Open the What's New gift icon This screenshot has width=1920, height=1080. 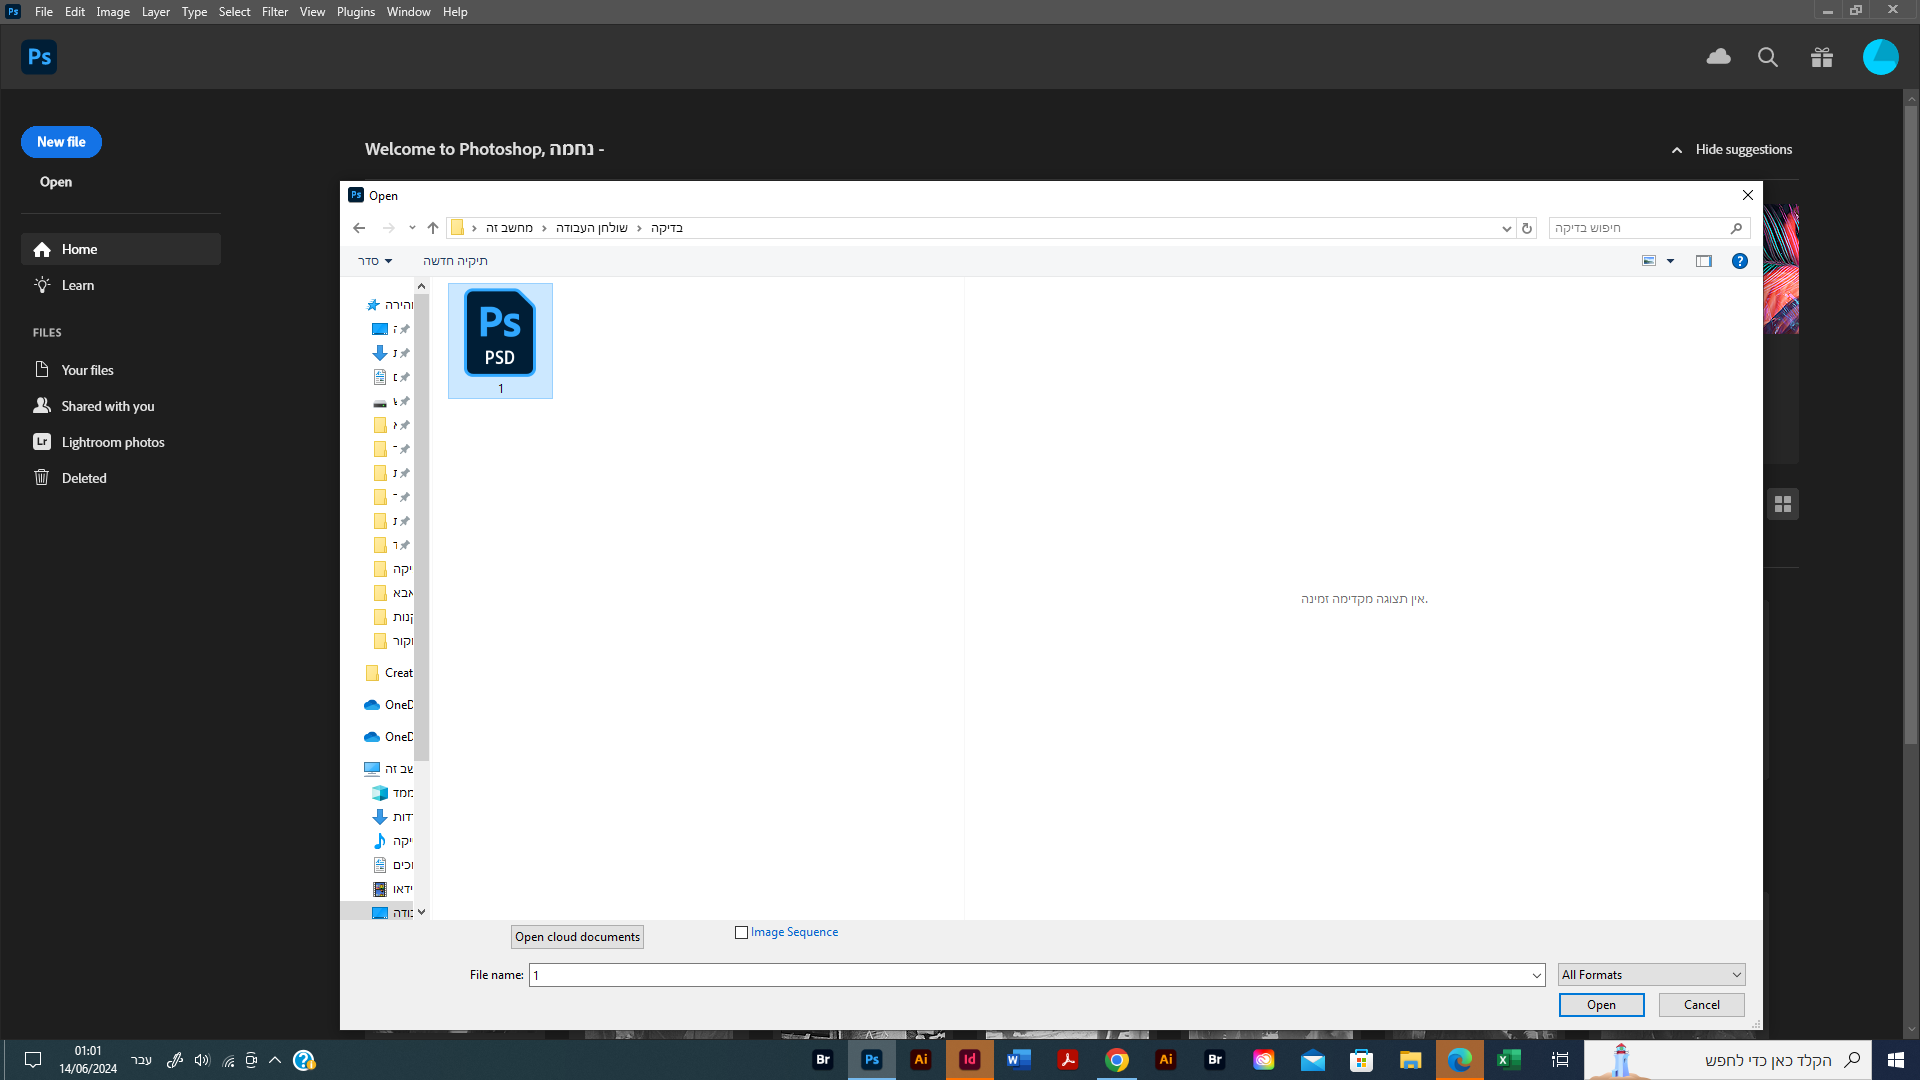pos(1822,57)
